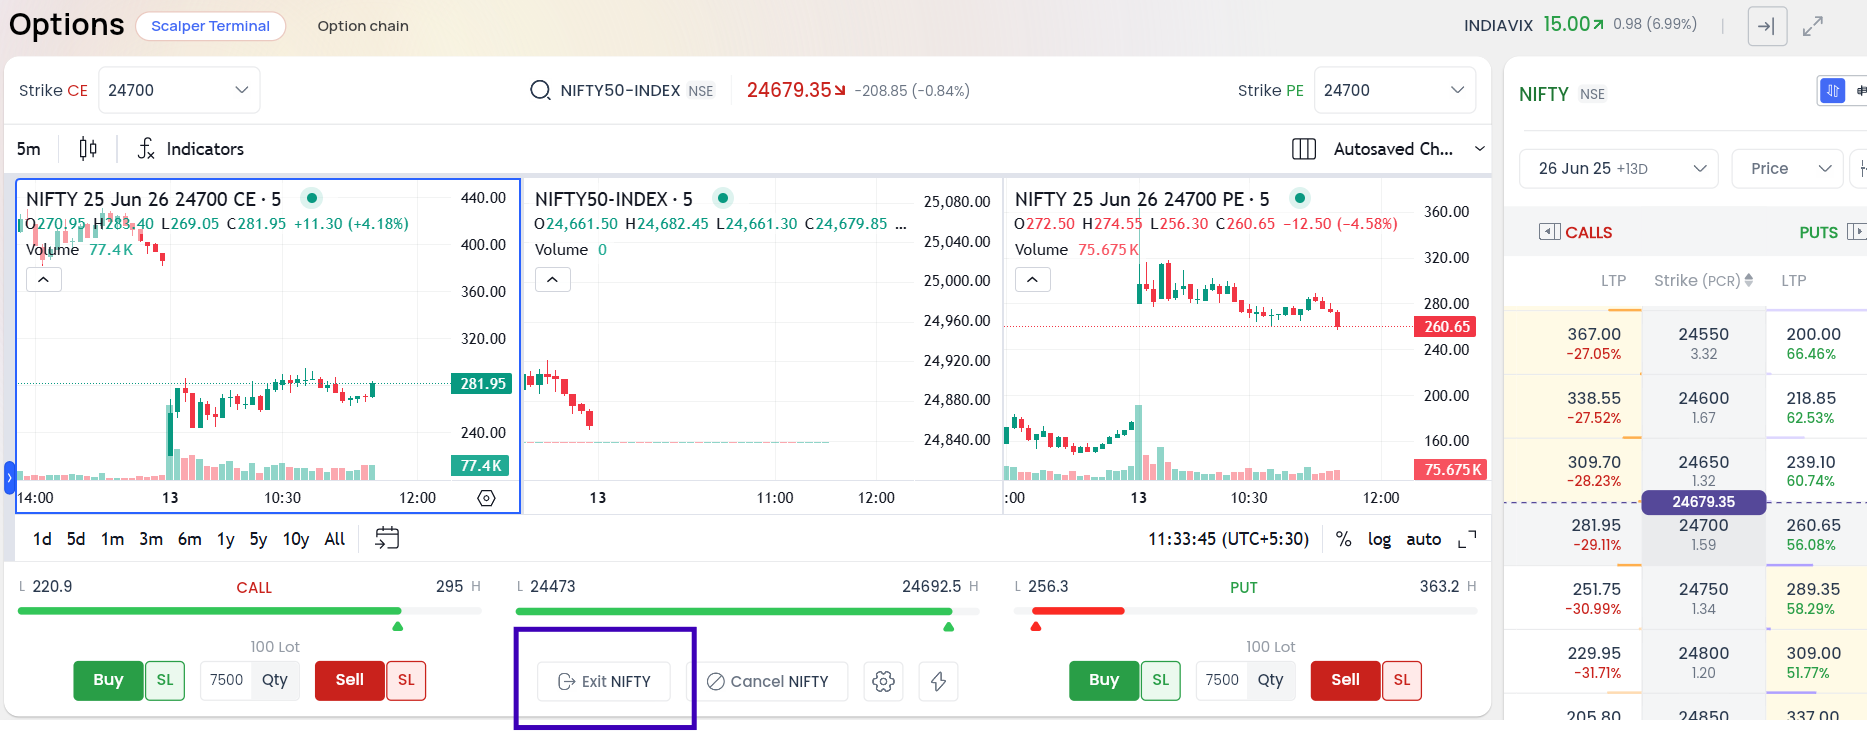The width and height of the screenshot is (1867, 731).
Task: Click the 24700 strike row in option chain
Action: point(1685,535)
